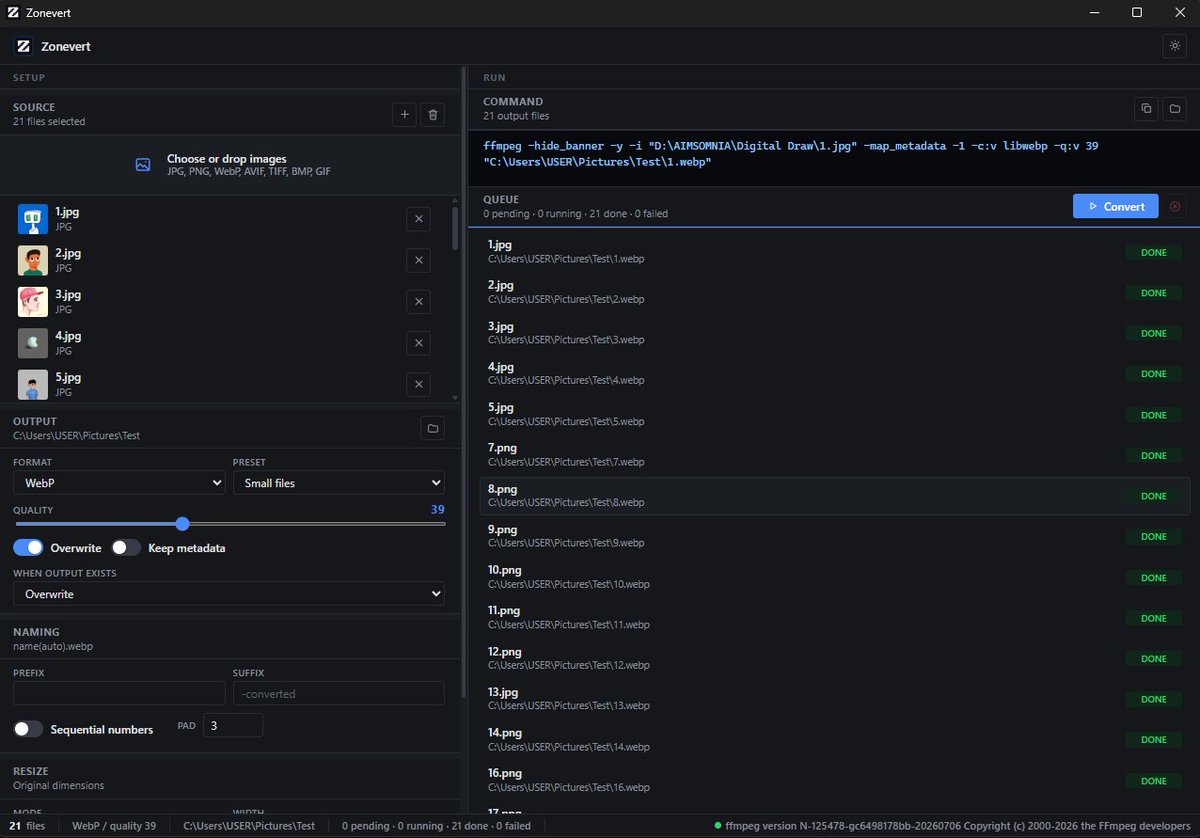
Task: Toggle the Overwrite switch
Action: [28, 548]
